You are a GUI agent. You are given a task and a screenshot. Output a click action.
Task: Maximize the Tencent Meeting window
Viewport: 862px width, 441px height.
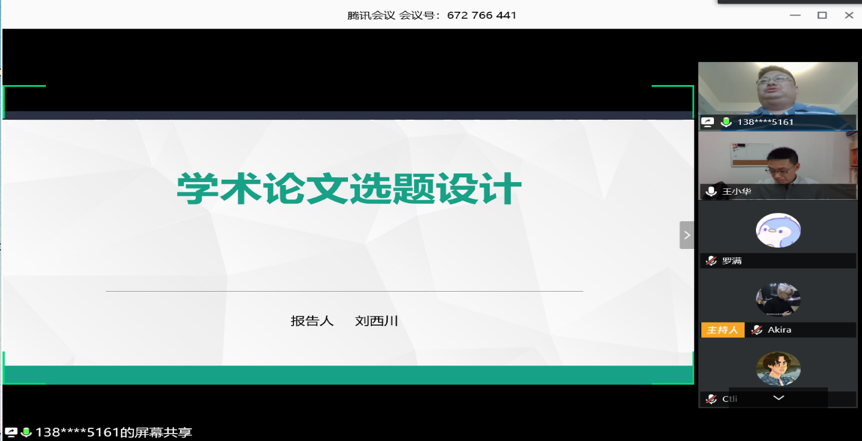pyautogui.click(x=822, y=15)
